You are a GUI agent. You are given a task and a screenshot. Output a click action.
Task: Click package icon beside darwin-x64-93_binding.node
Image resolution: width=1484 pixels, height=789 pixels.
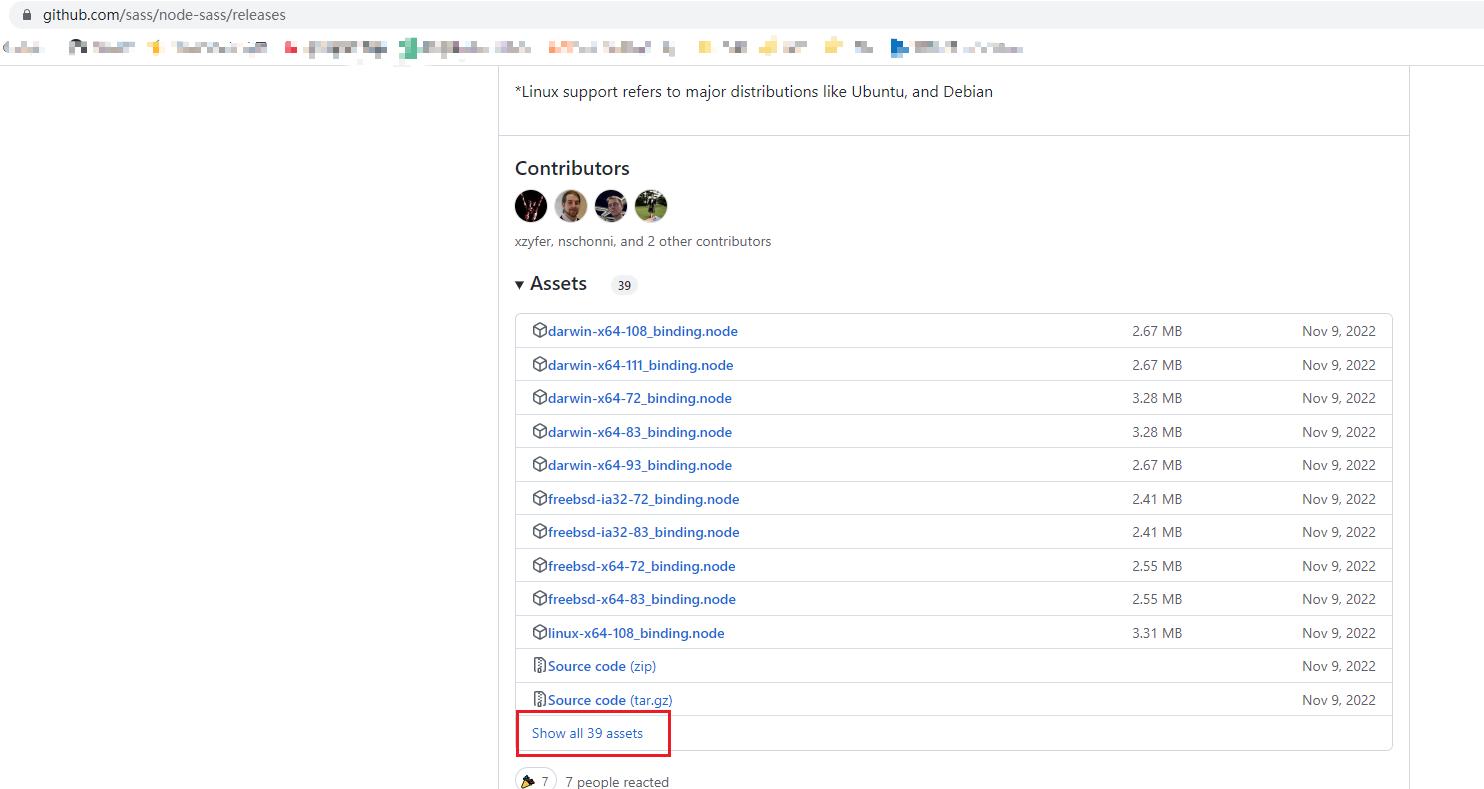point(540,465)
